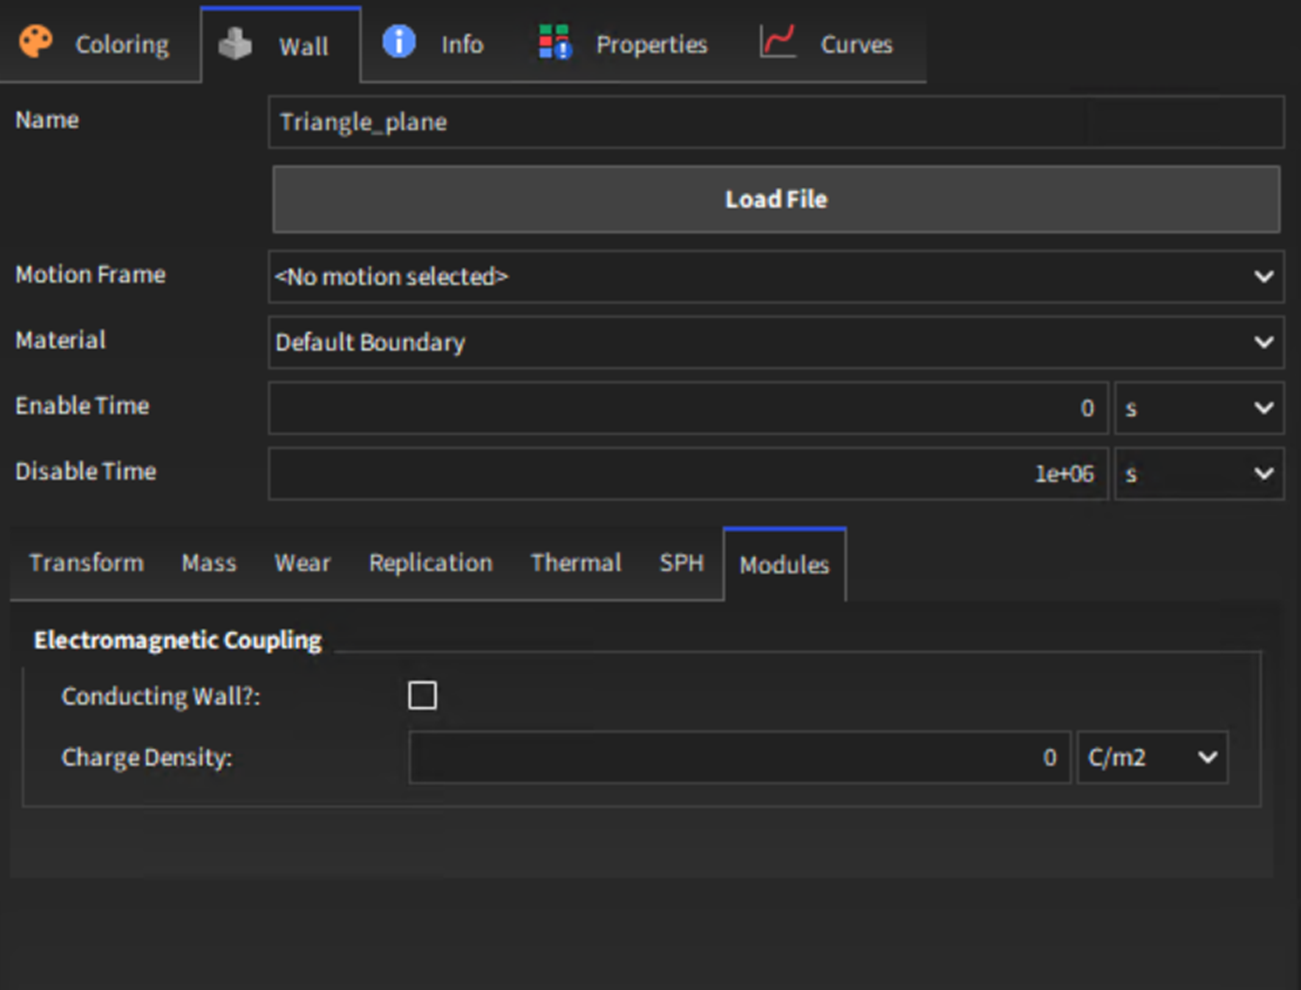The width and height of the screenshot is (1301, 990).
Task: Enable the Conducting Wall checkbox
Action: click(x=422, y=695)
